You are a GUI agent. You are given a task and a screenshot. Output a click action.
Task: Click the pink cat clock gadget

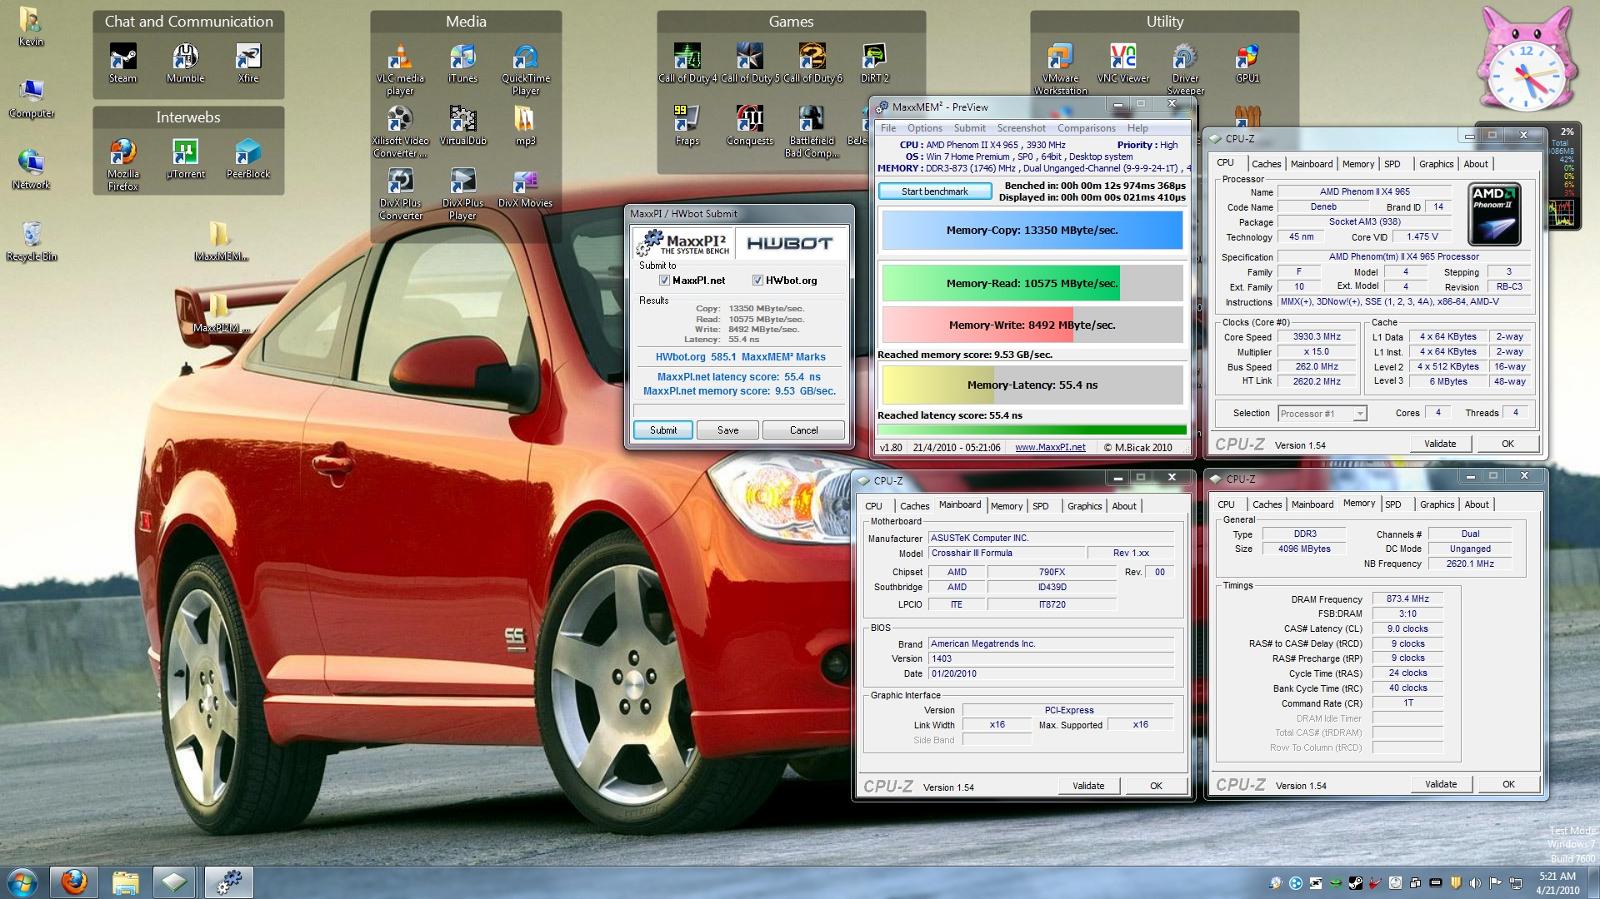[x=1527, y=62]
